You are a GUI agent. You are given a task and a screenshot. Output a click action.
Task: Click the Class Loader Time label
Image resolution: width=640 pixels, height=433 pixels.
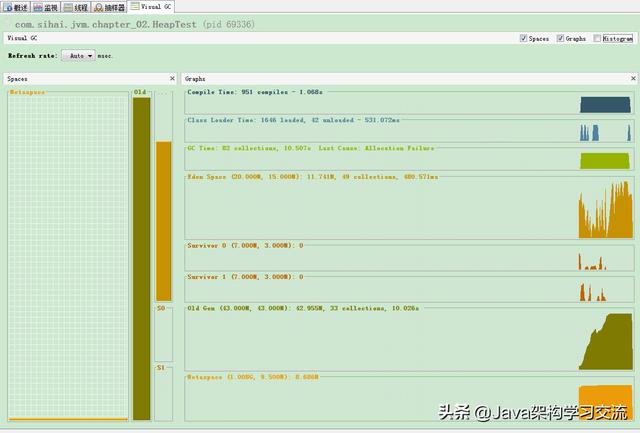(x=293, y=120)
